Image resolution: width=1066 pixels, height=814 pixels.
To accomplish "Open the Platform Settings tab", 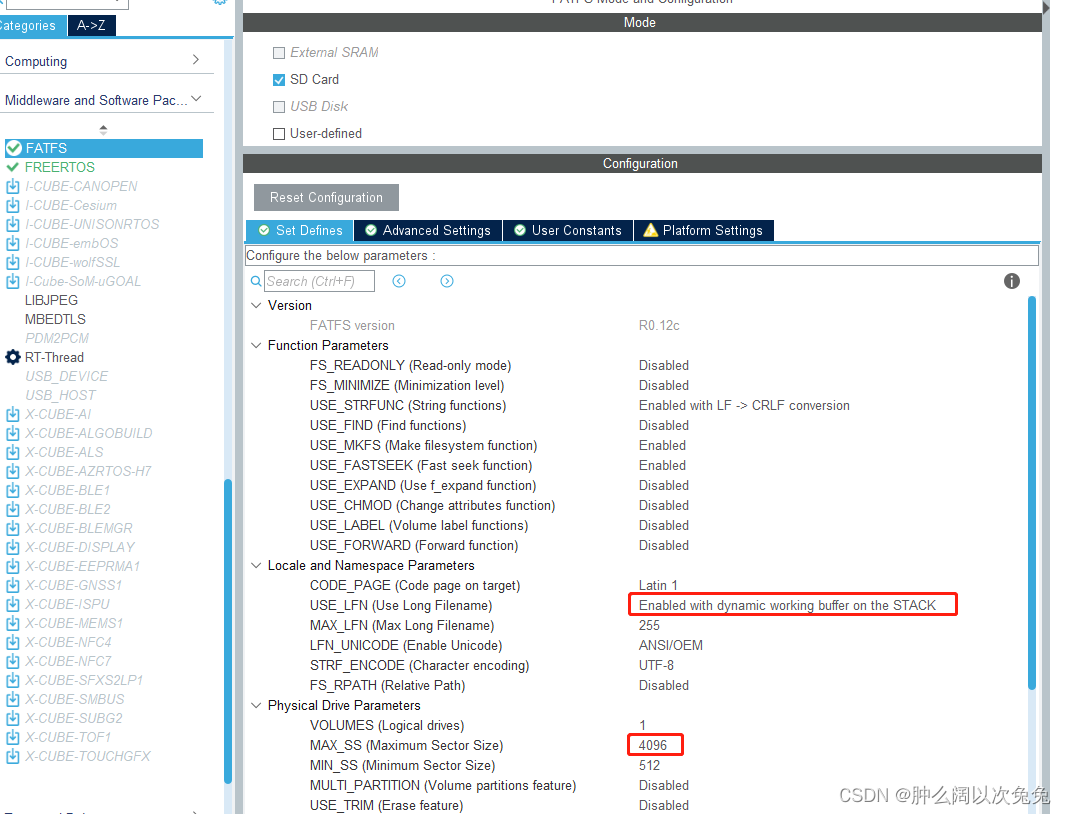I will pos(704,231).
